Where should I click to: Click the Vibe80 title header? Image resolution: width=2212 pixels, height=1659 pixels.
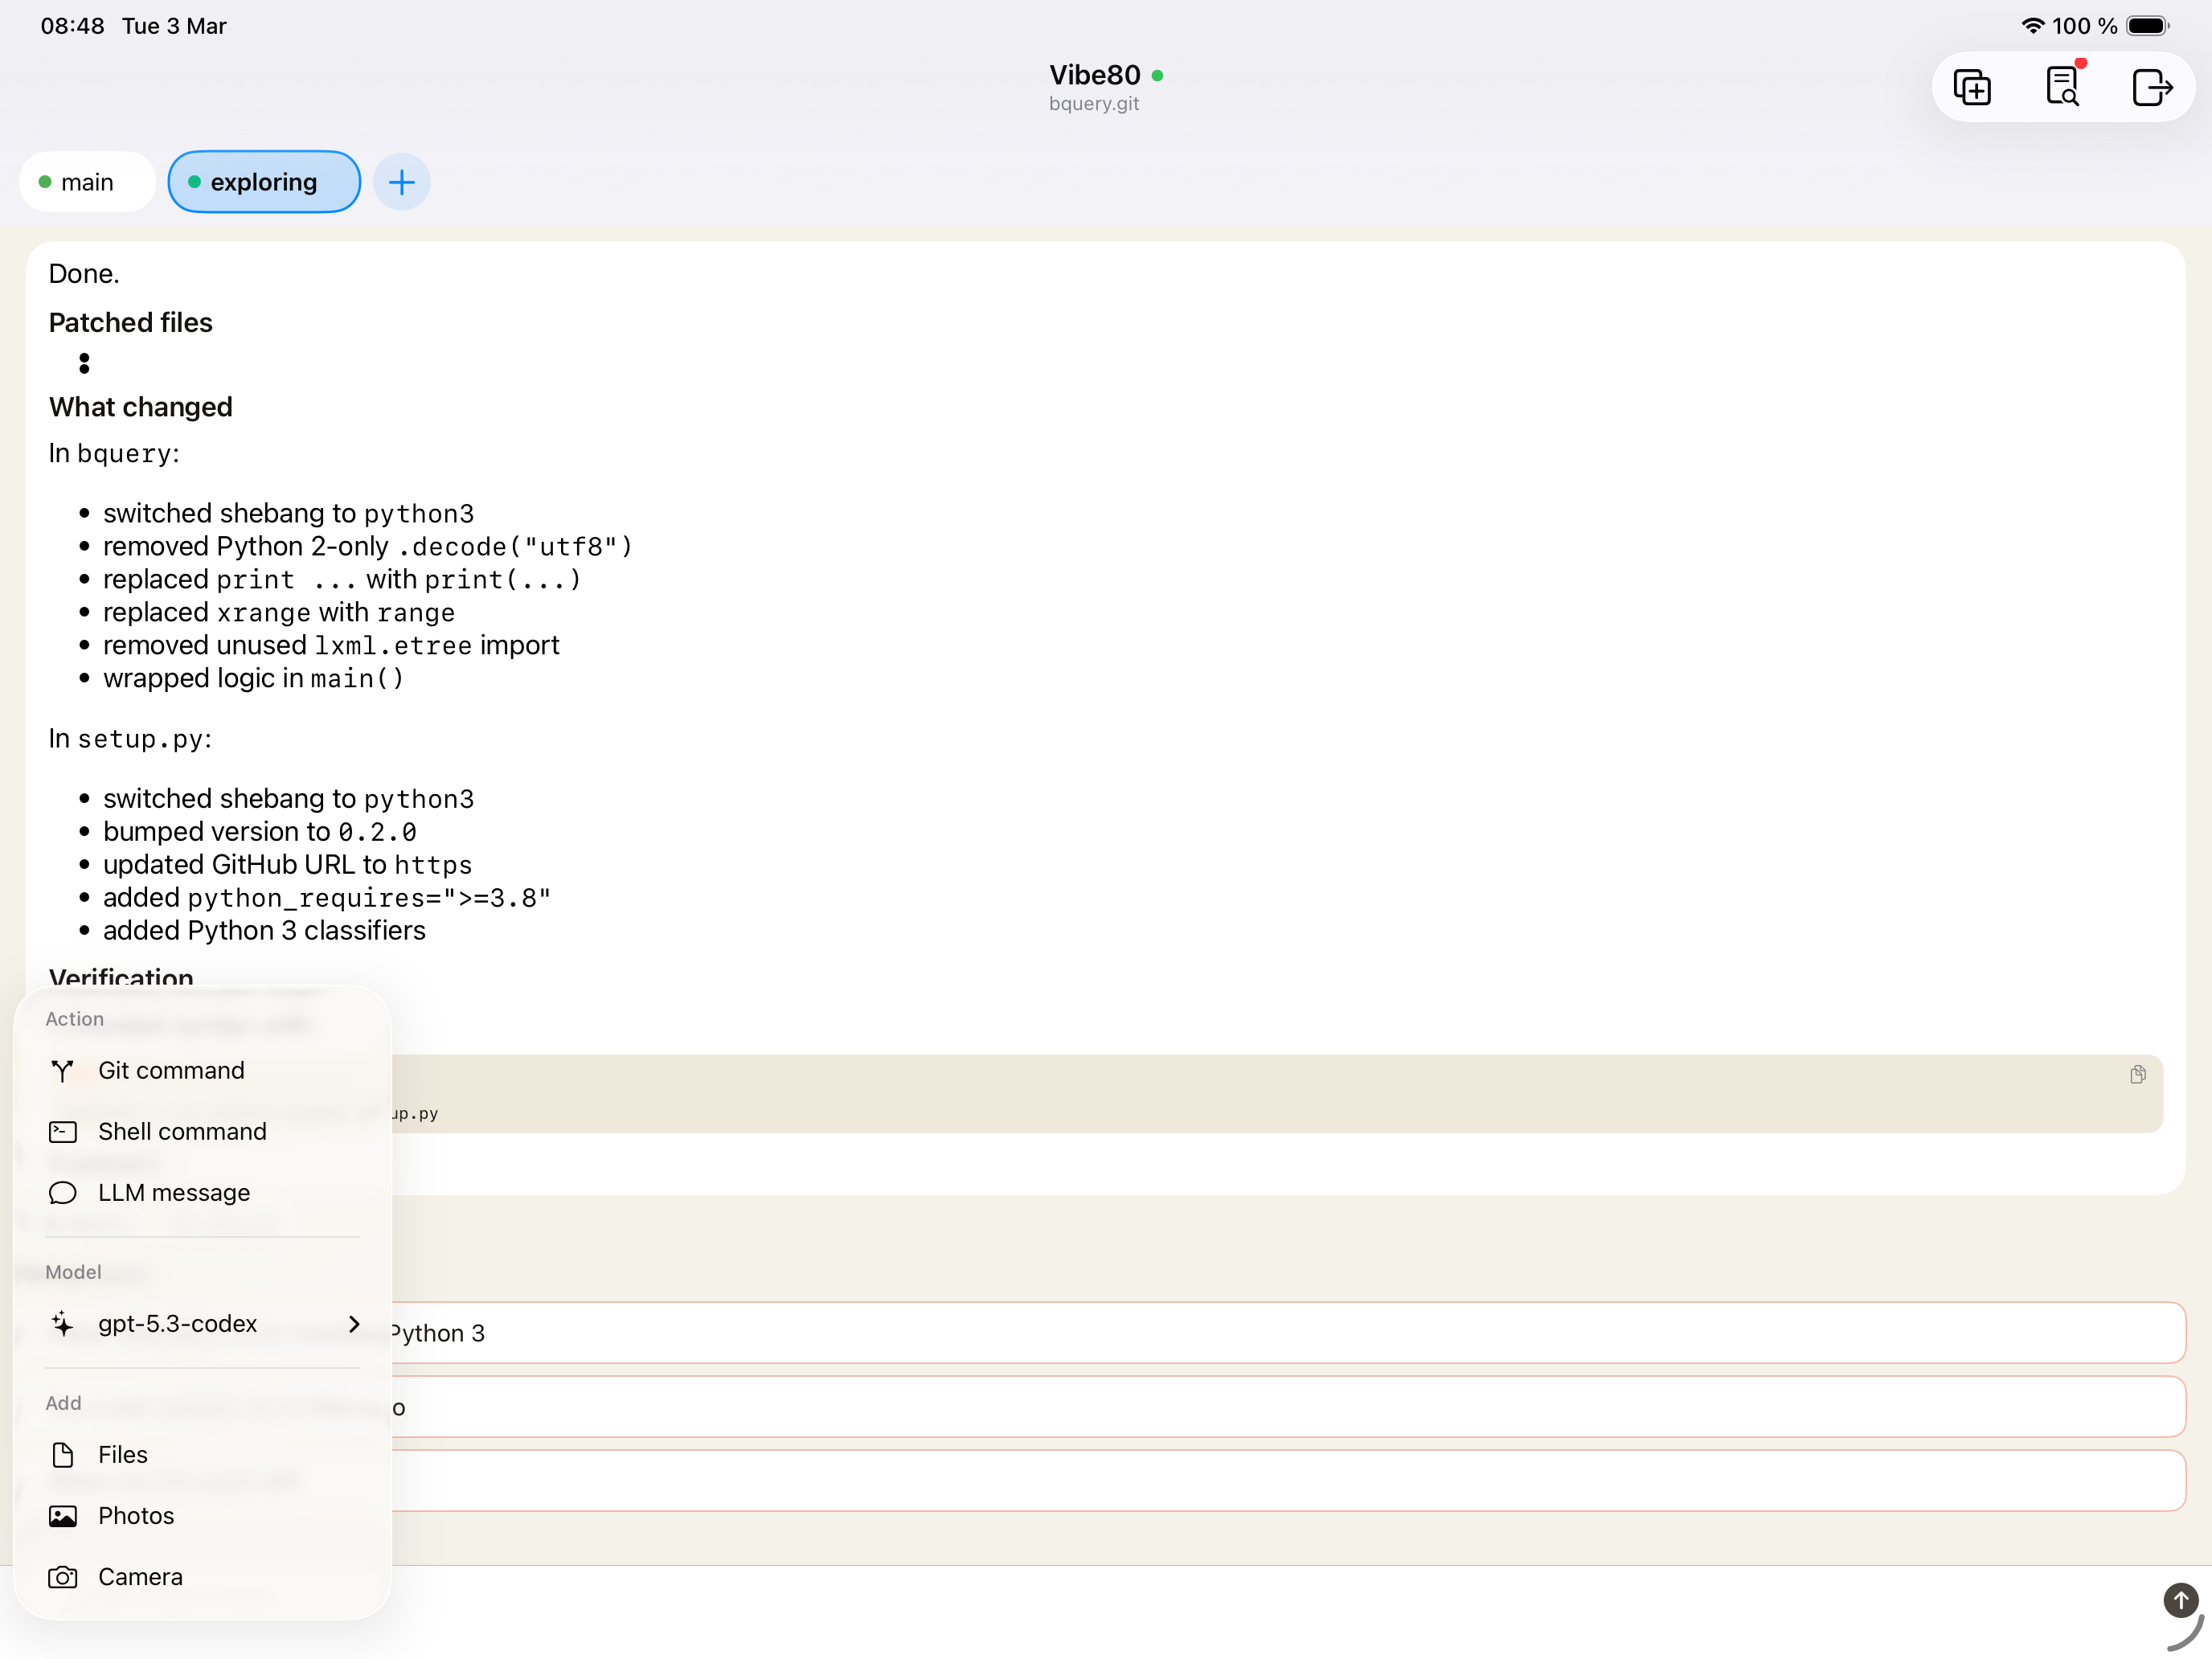pos(1095,75)
